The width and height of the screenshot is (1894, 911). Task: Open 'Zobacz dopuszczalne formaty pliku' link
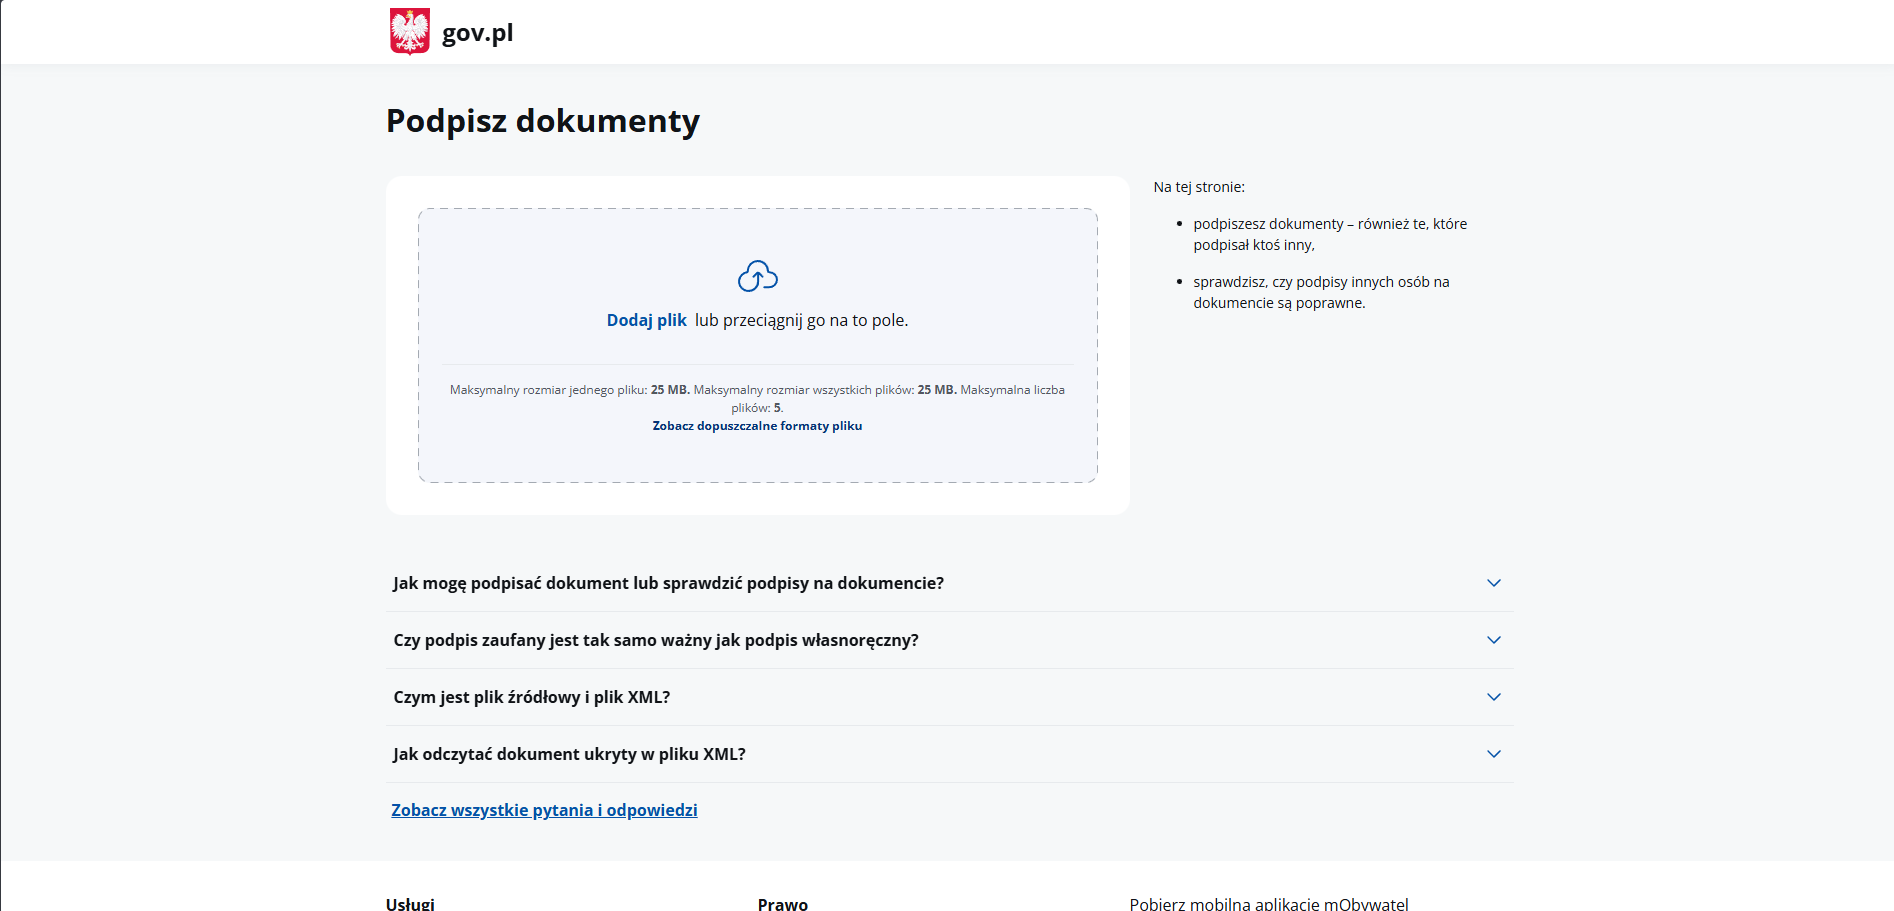757,426
